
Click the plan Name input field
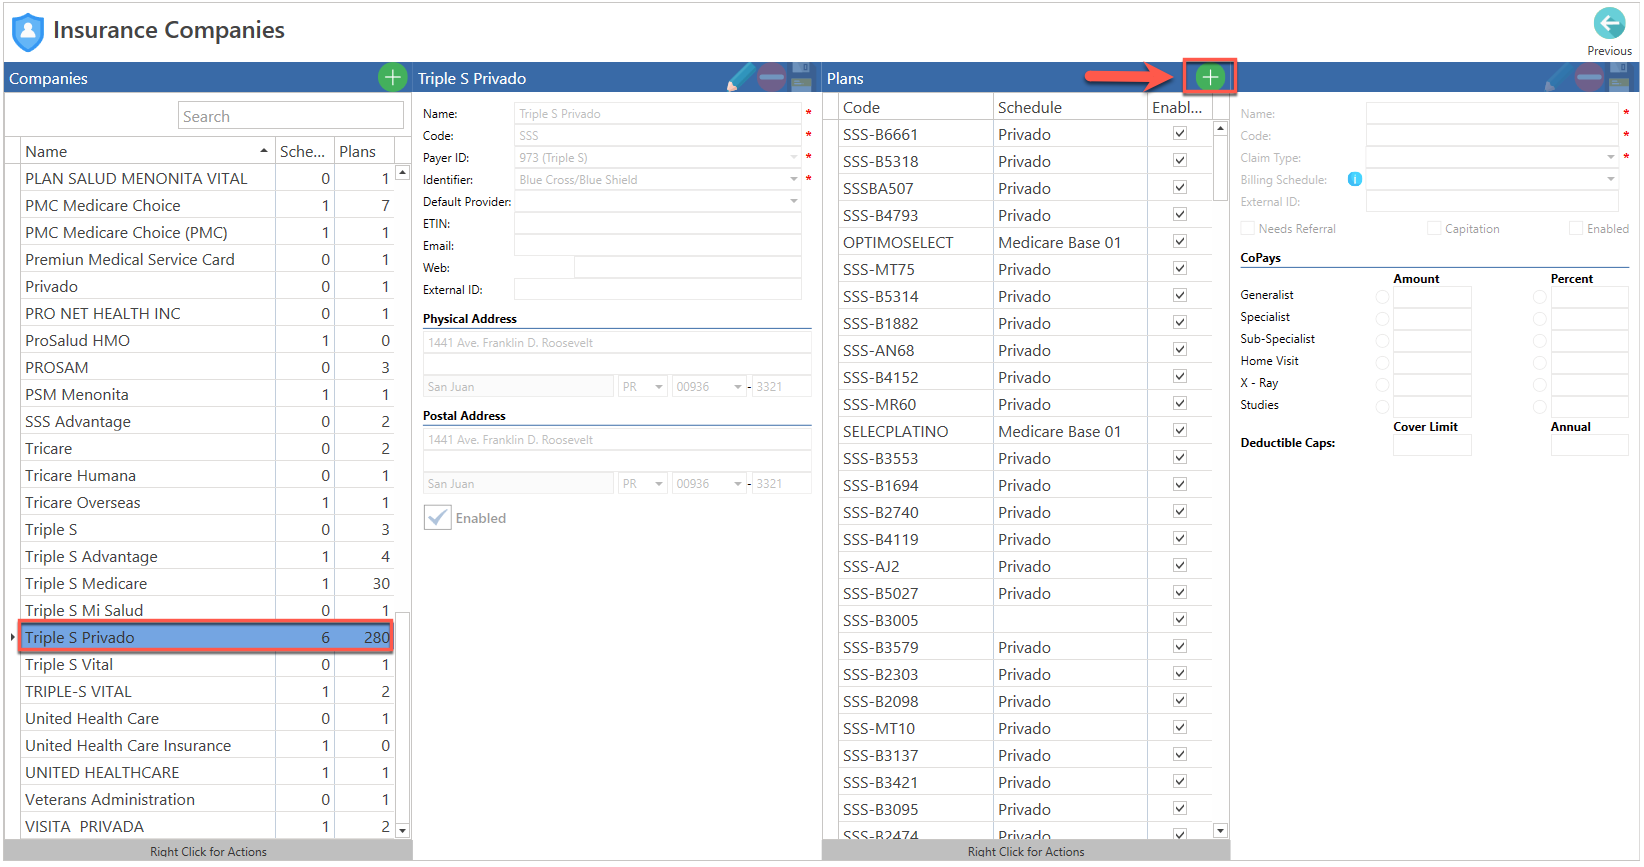tap(1491, 113)
